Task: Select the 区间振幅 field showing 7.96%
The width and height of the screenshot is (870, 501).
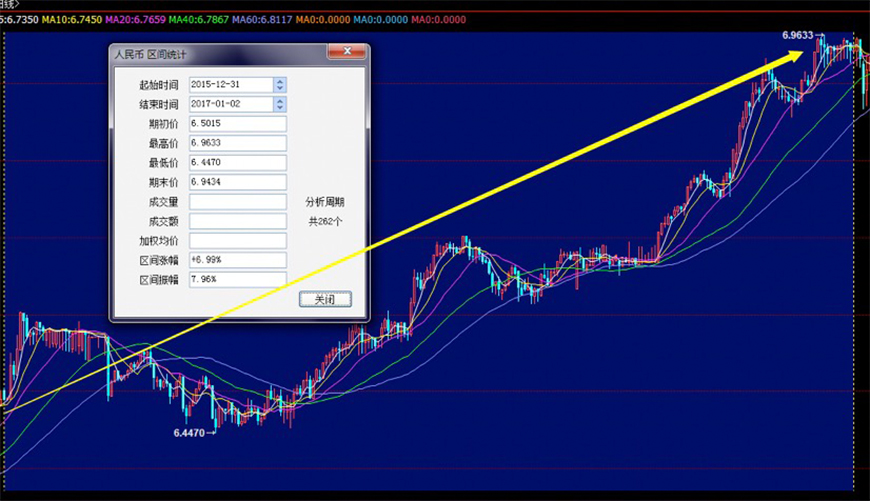Action: click(237, 279)
